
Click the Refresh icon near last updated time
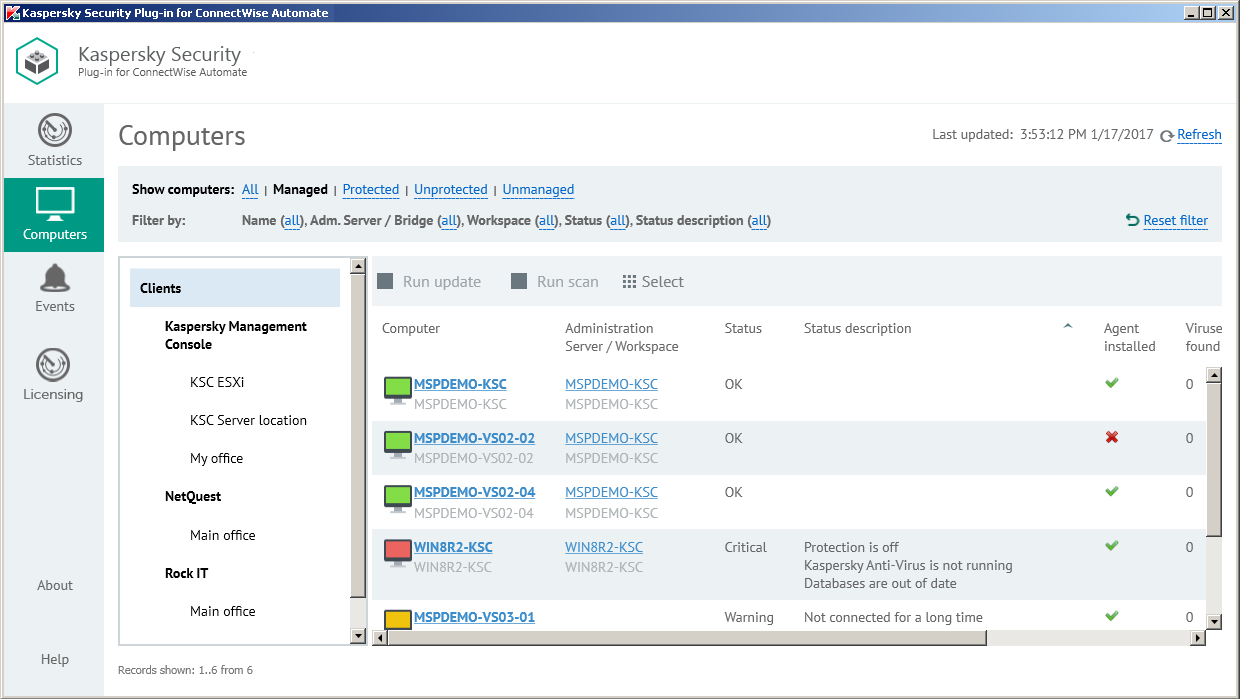tap(1168, 134)
